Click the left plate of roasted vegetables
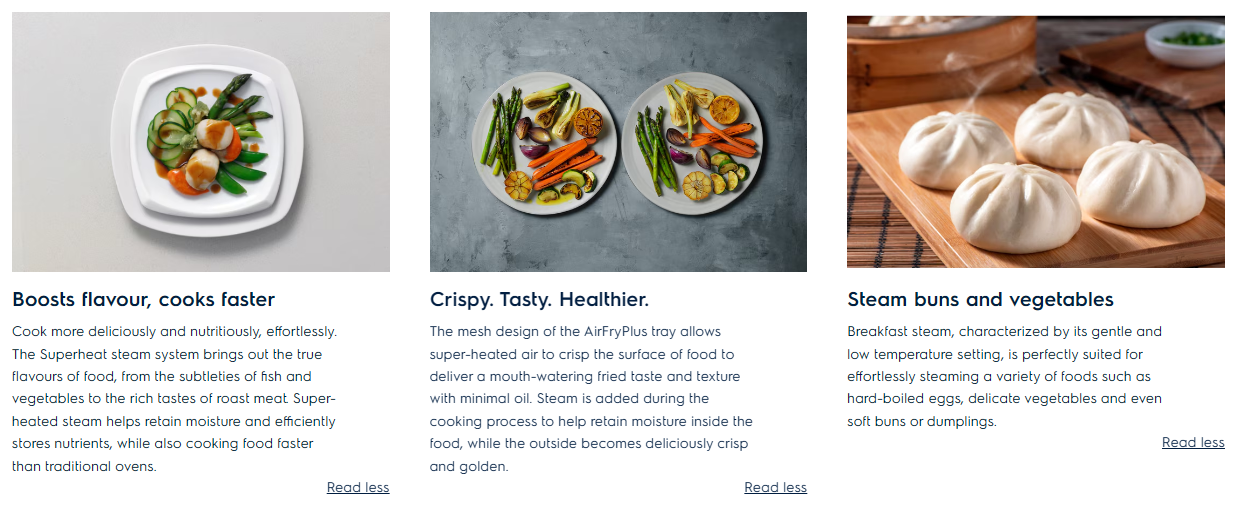Screen dimensions: 1241x509 point(540,143)
